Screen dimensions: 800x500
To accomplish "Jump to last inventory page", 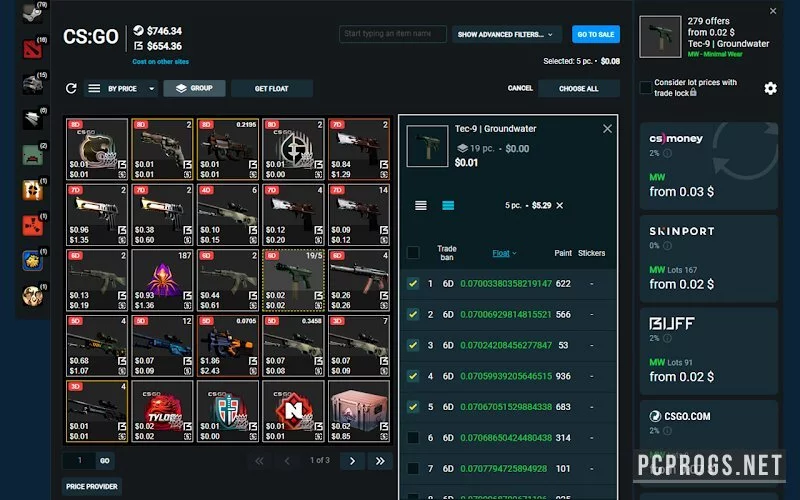I will point(380,461).
